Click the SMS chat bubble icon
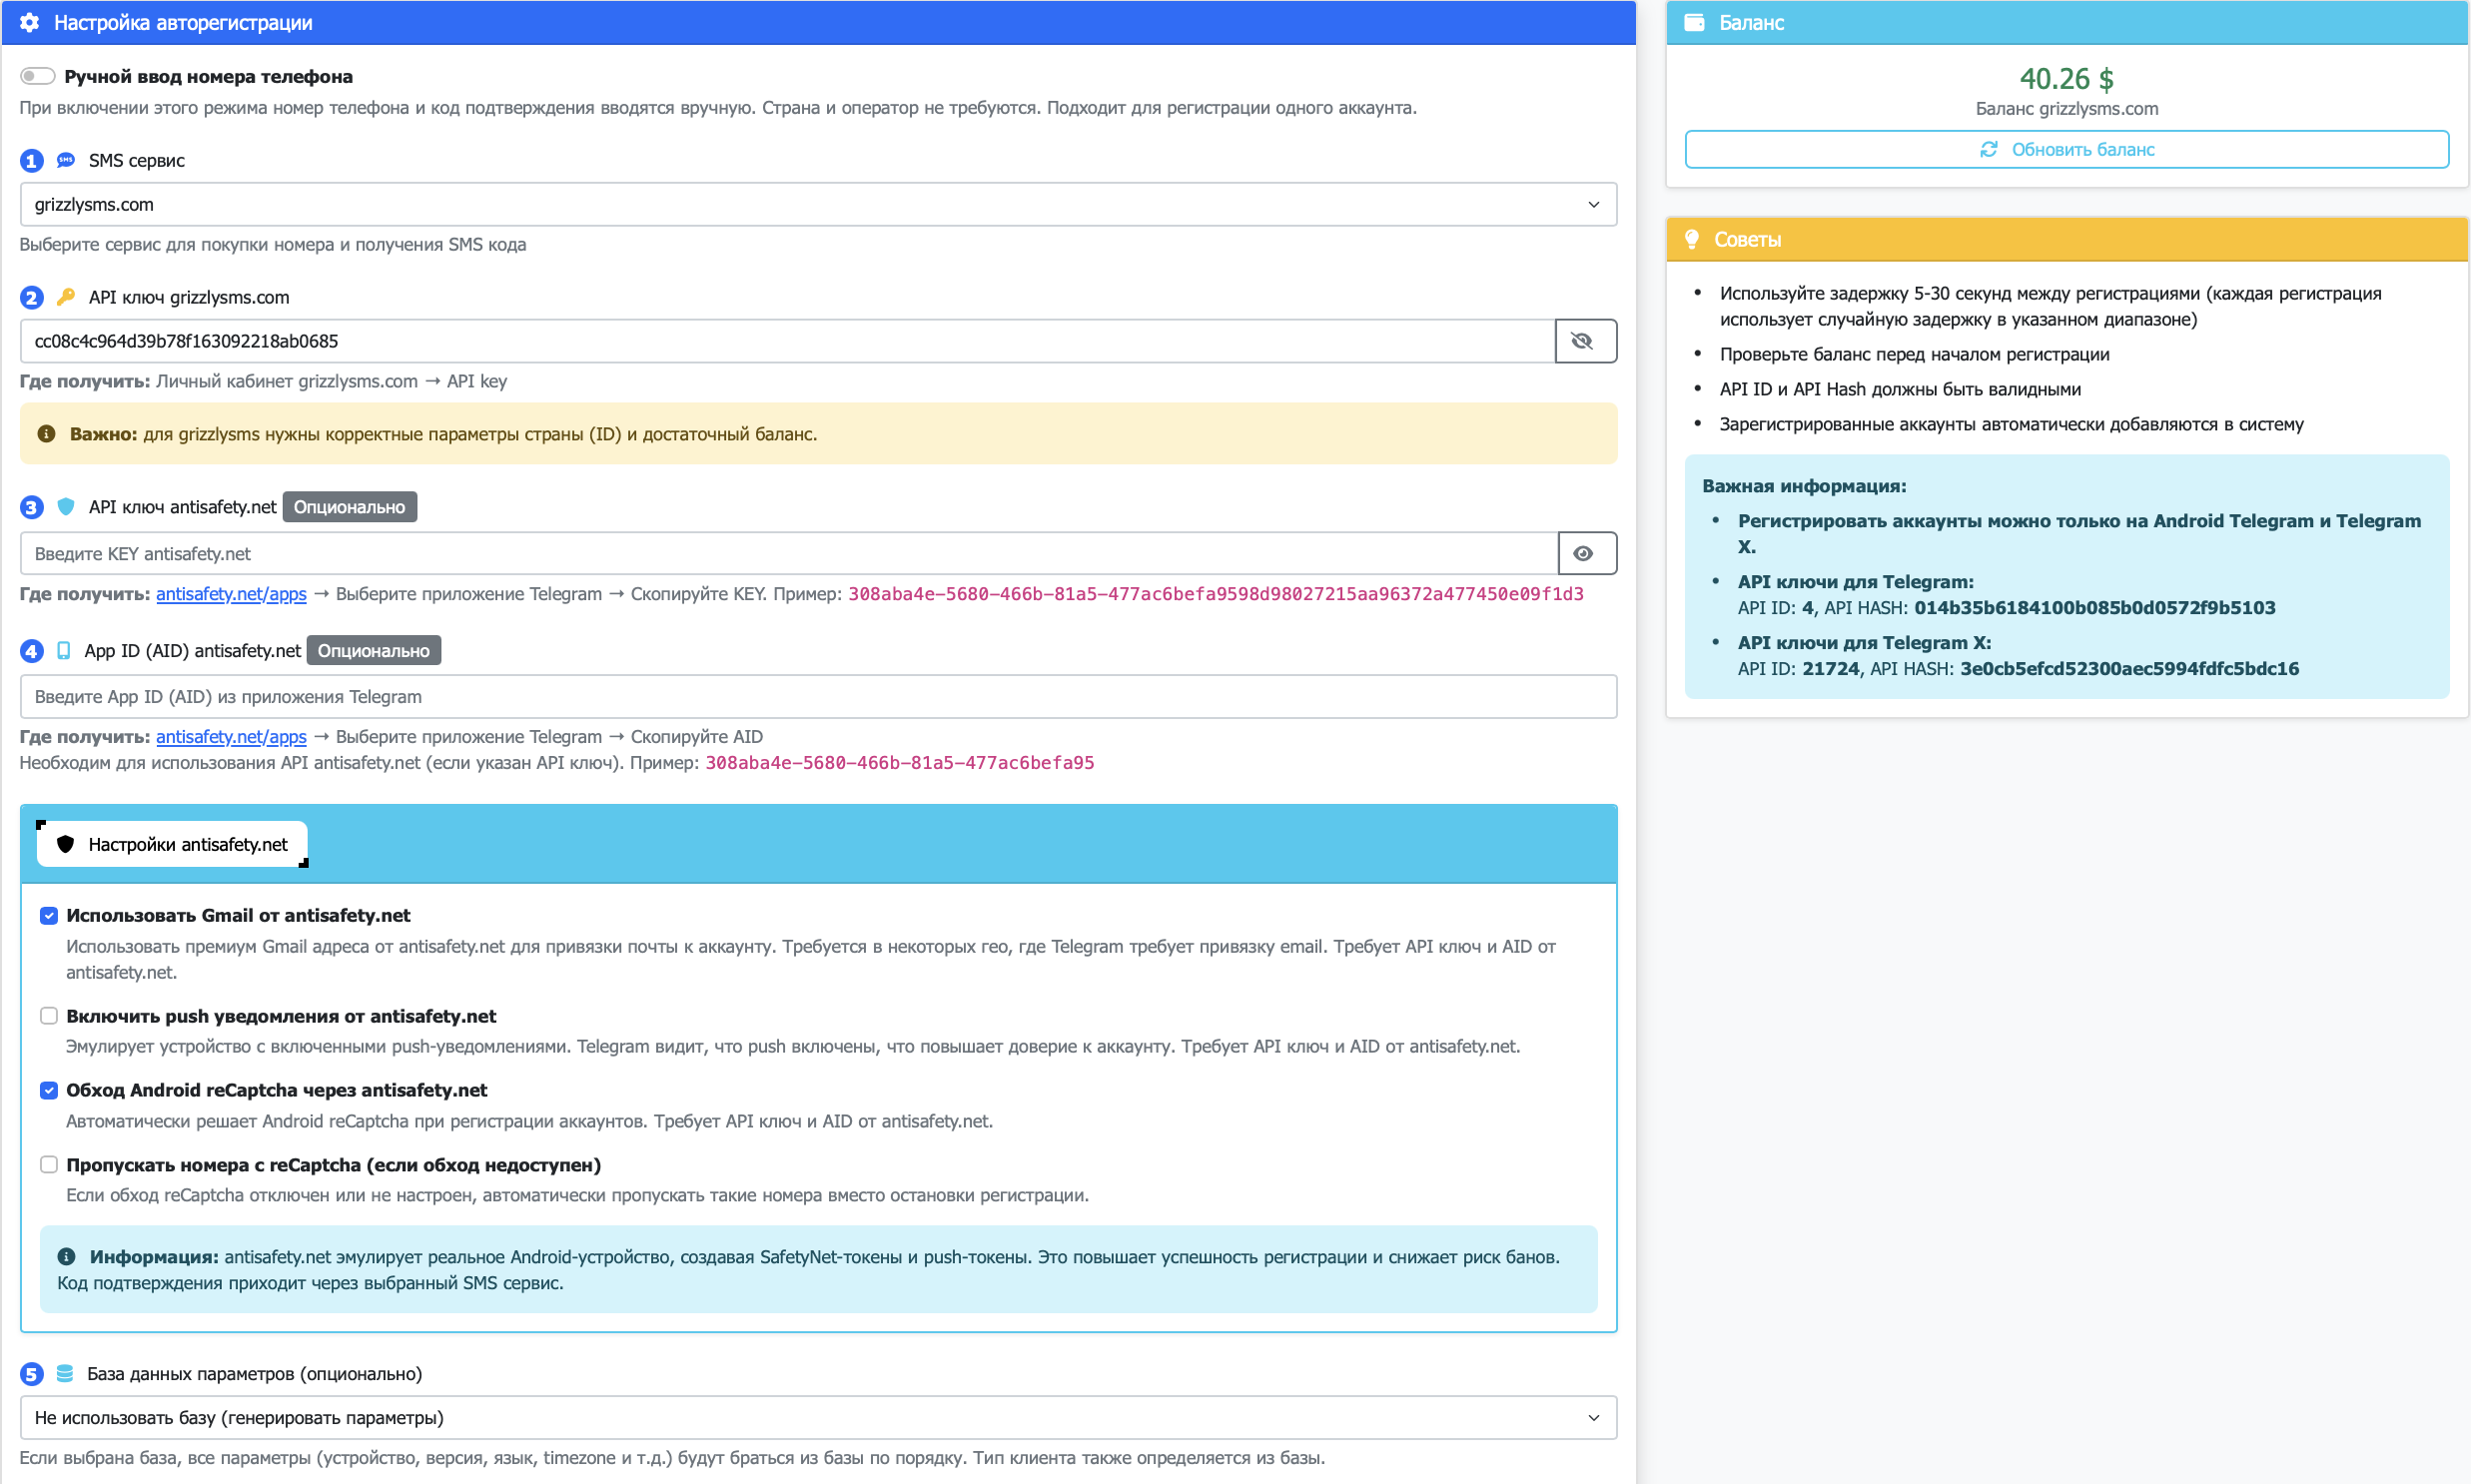Image resolution: width=2471 pixels, height=1484 pixels. 66,160
